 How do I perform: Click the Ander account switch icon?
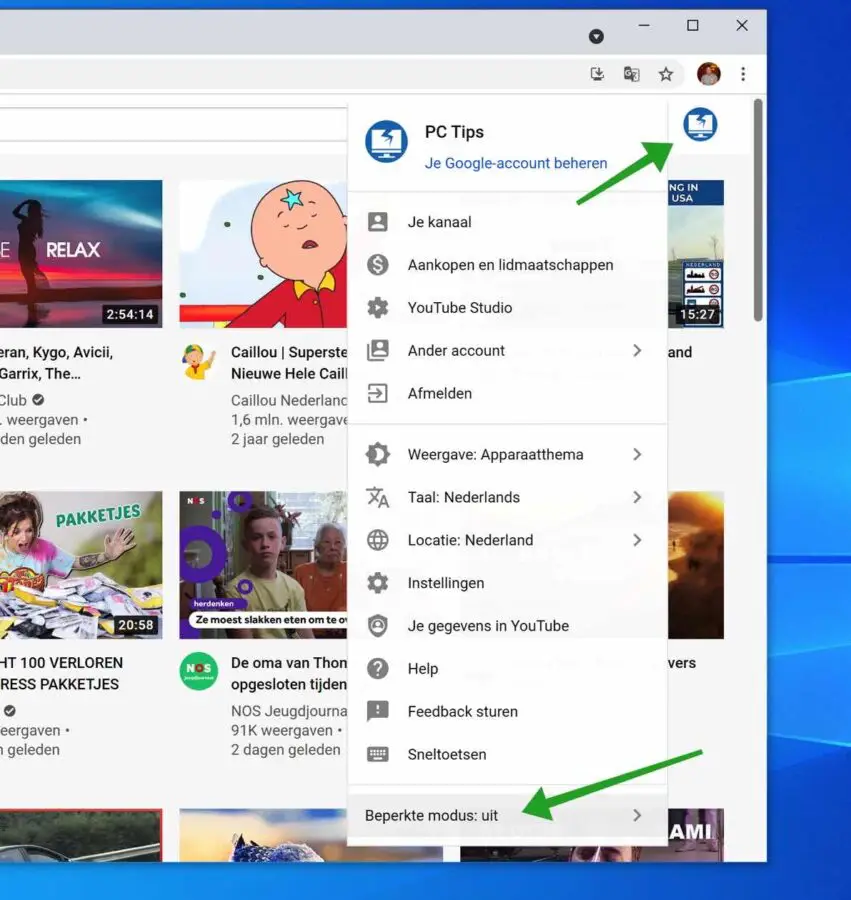(378, 350)
